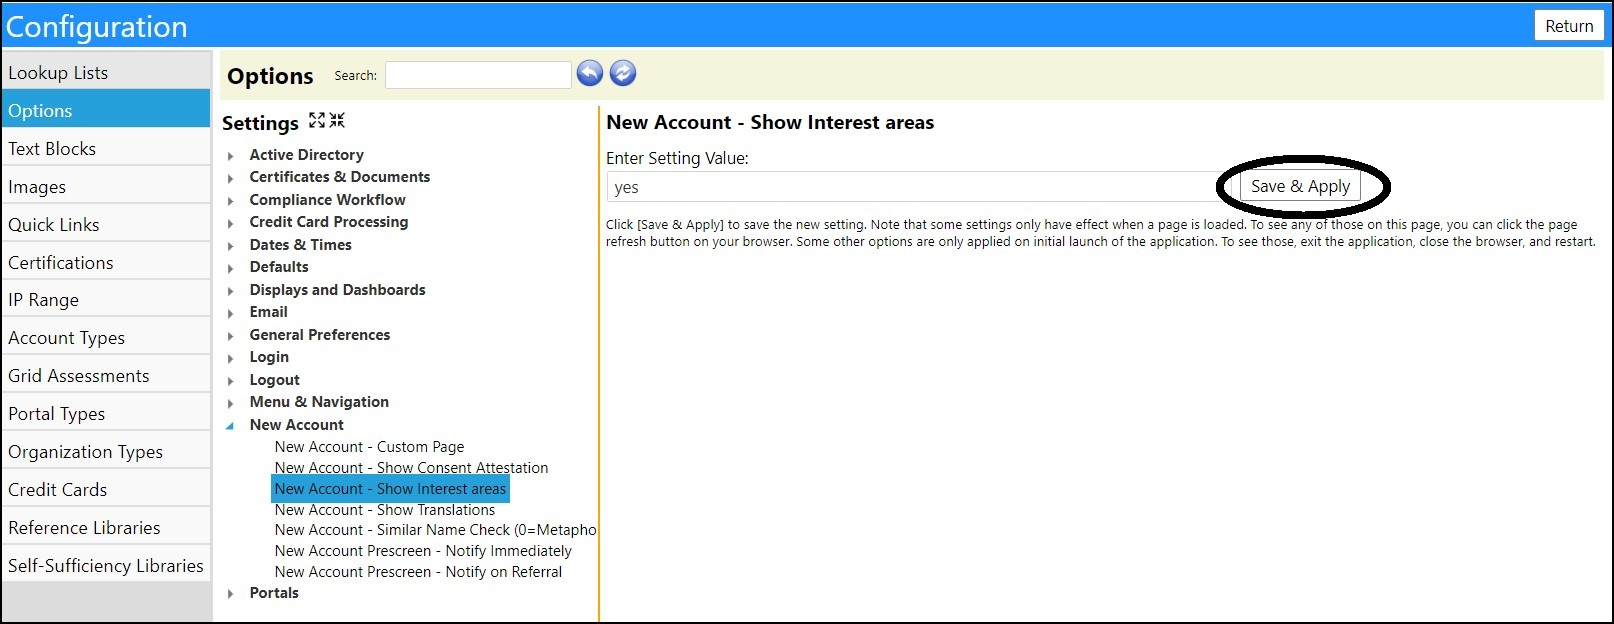
Task: Click the Defaults label
Action: pos(279,267)
